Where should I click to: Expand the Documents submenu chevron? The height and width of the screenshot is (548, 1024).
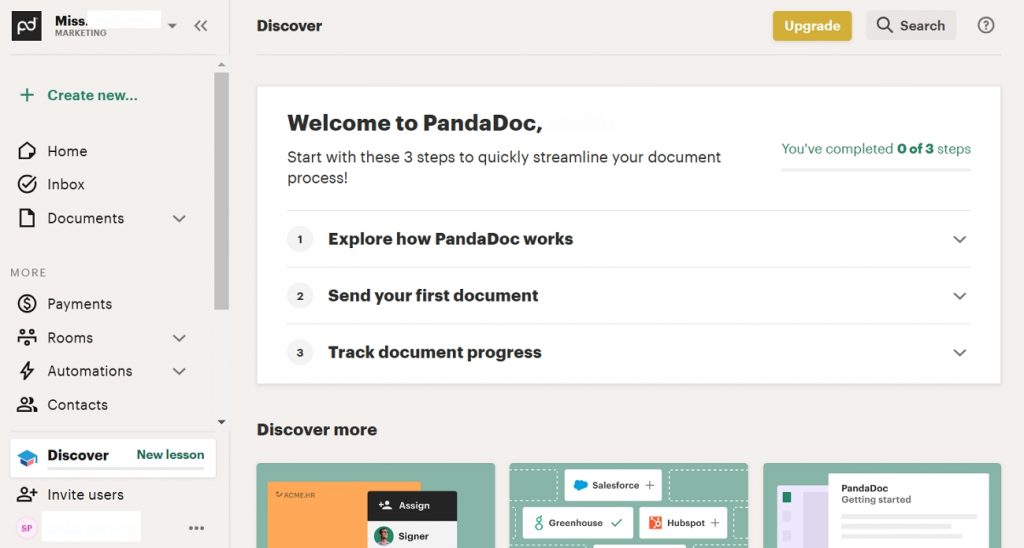(179, 219)
